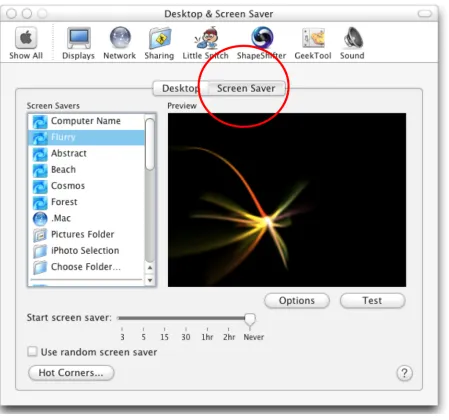Click the Flurry screen saver icon

pyautogui.click(x=40, y=137)
